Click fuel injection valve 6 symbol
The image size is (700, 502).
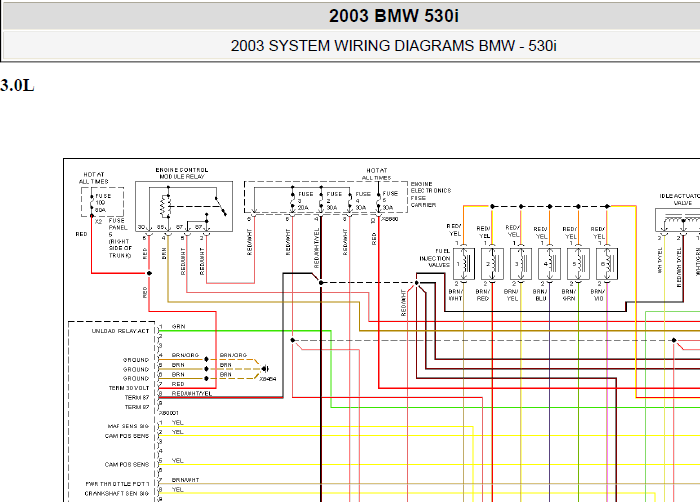pos(607,264)
